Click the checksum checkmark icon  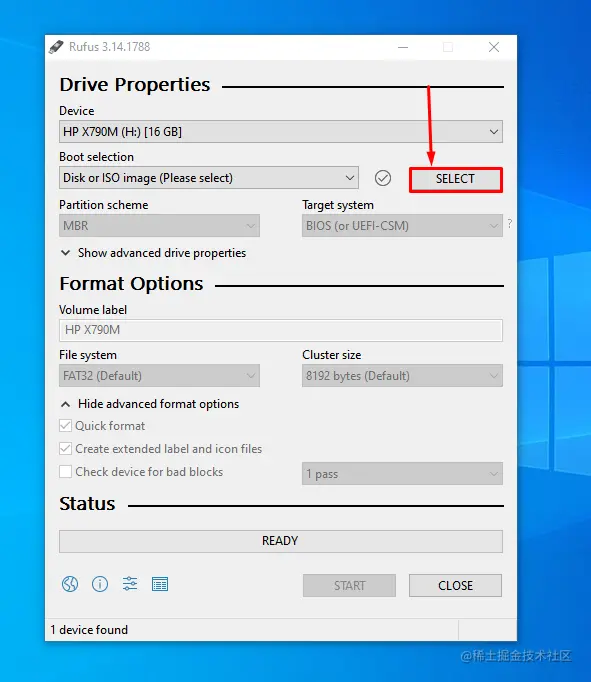point(383,178)
